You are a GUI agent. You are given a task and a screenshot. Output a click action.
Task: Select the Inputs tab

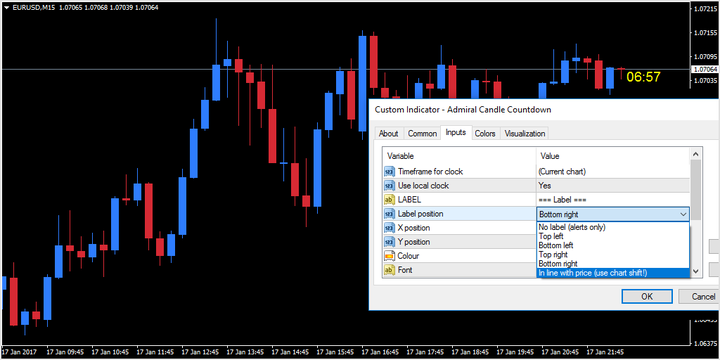point(456,132)
